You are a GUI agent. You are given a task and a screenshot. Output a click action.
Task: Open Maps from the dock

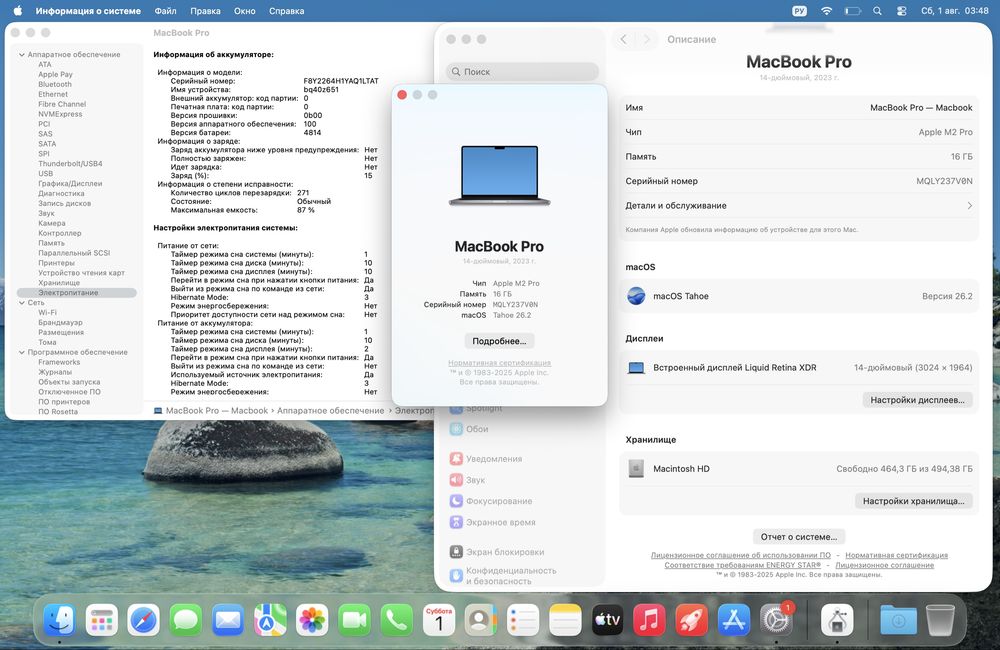point(270,619)
